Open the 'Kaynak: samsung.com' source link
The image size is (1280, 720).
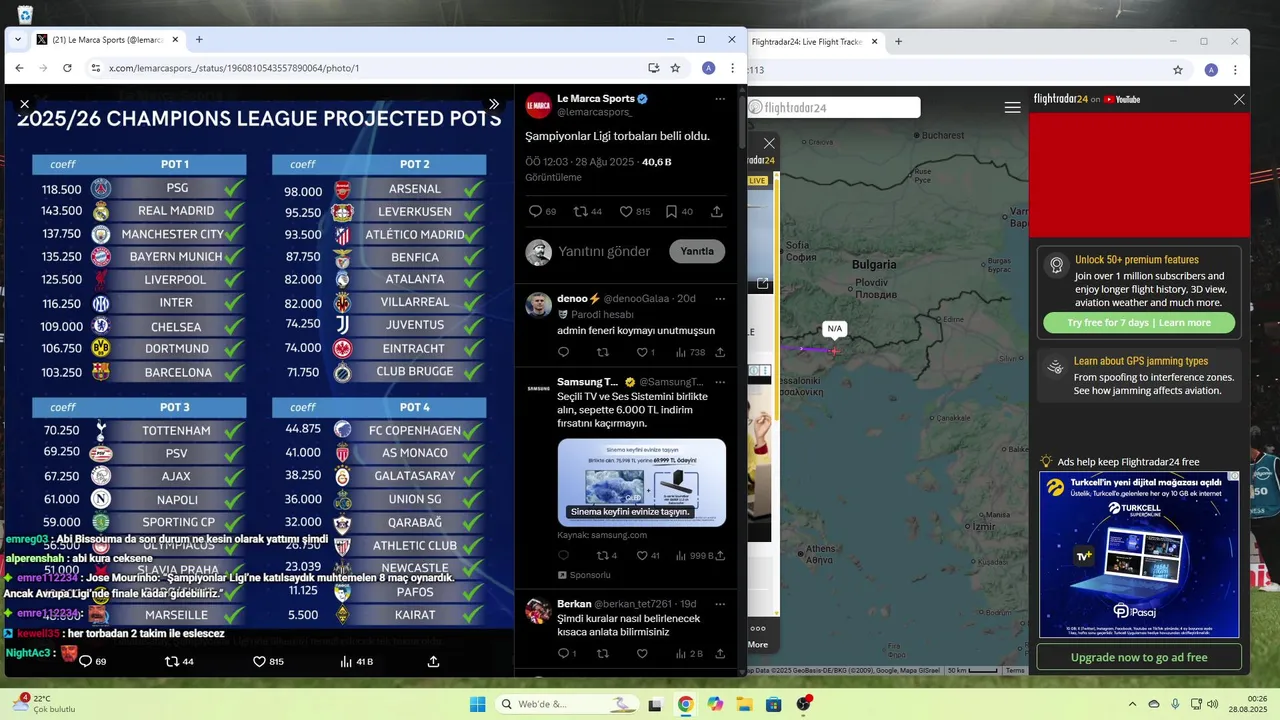[602, 535]
